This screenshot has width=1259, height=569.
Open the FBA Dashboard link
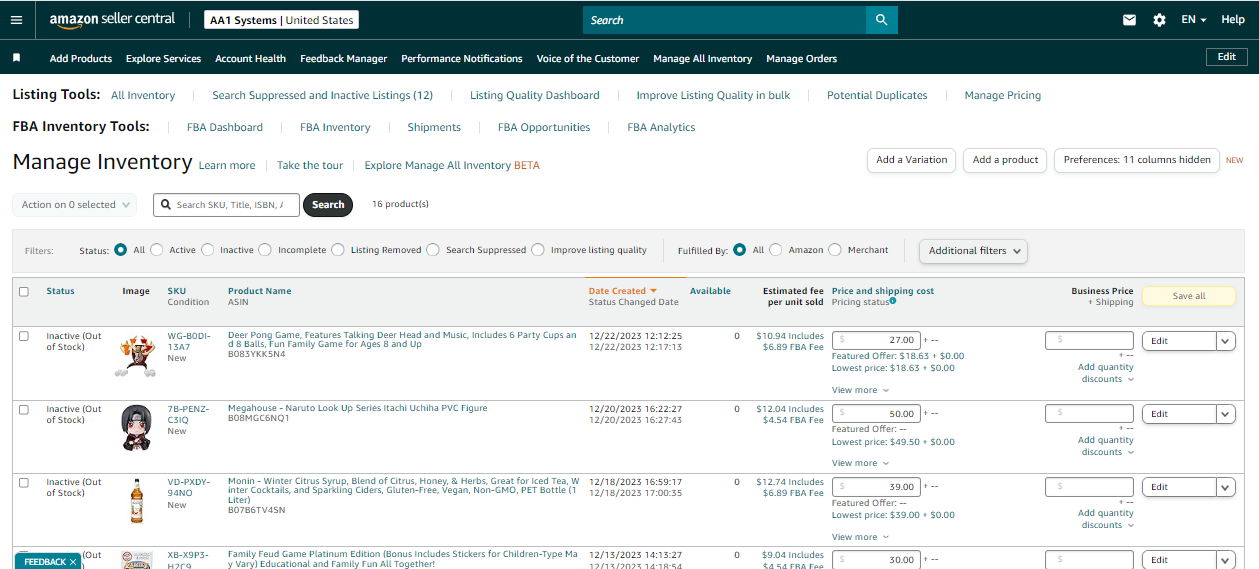(x=225, y=127)
